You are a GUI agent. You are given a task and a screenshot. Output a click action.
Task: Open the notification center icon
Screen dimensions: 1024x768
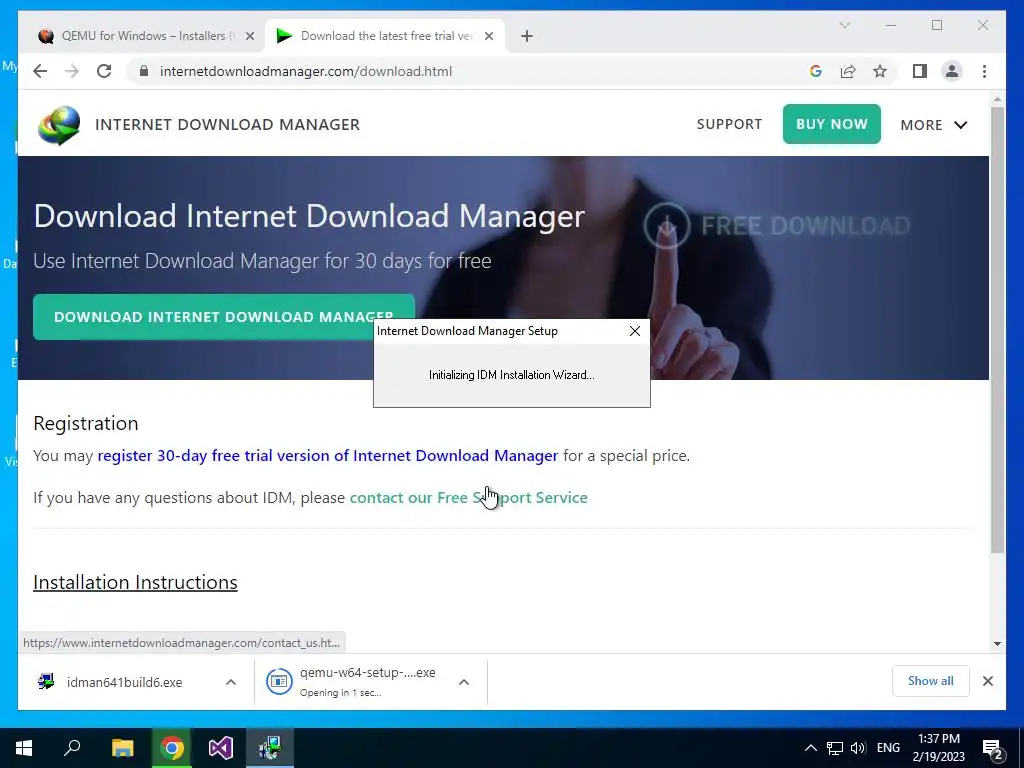click(x=993, y=748)
